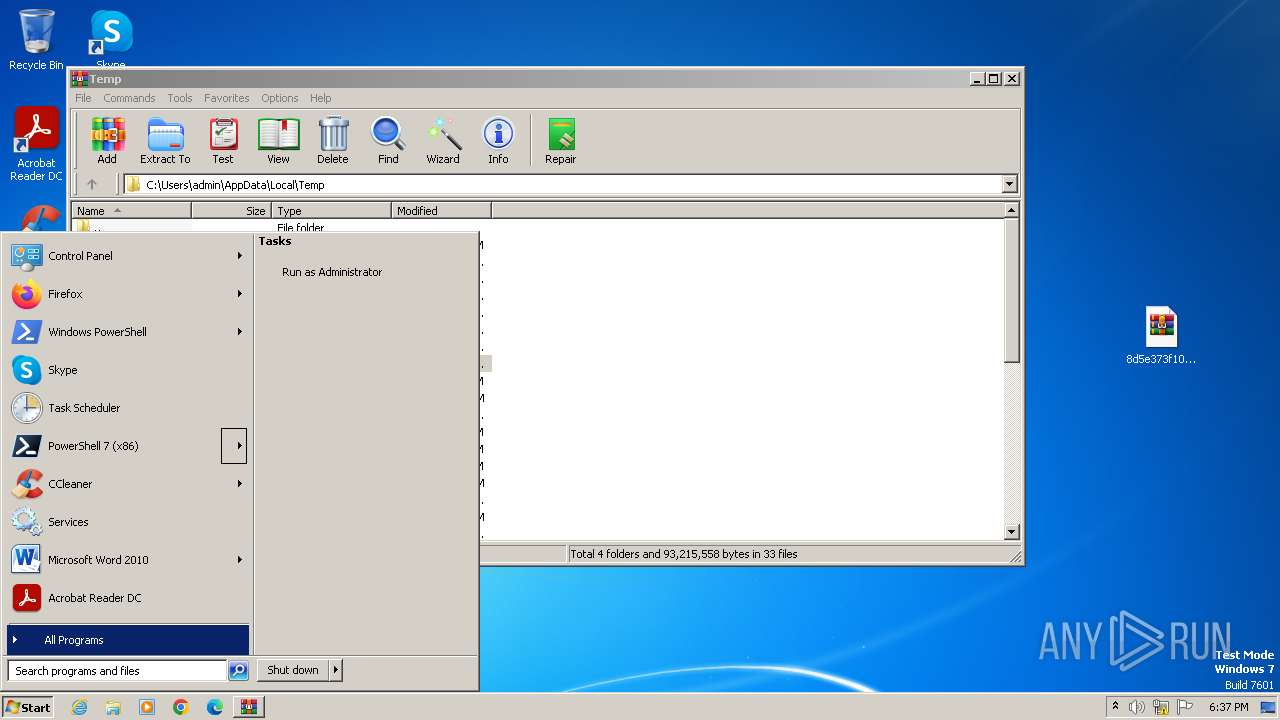Click the Start button

[x=28, y=707]
